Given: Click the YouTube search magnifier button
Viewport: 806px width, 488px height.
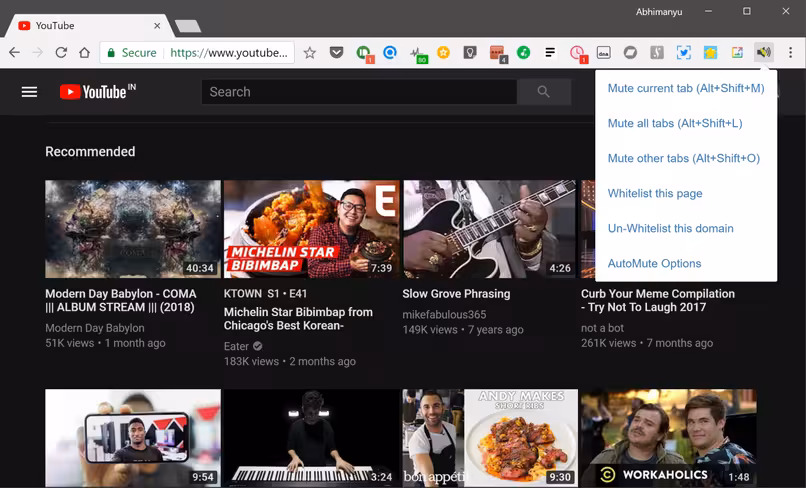Looking at the screenshot, I should tap(544, 92).
